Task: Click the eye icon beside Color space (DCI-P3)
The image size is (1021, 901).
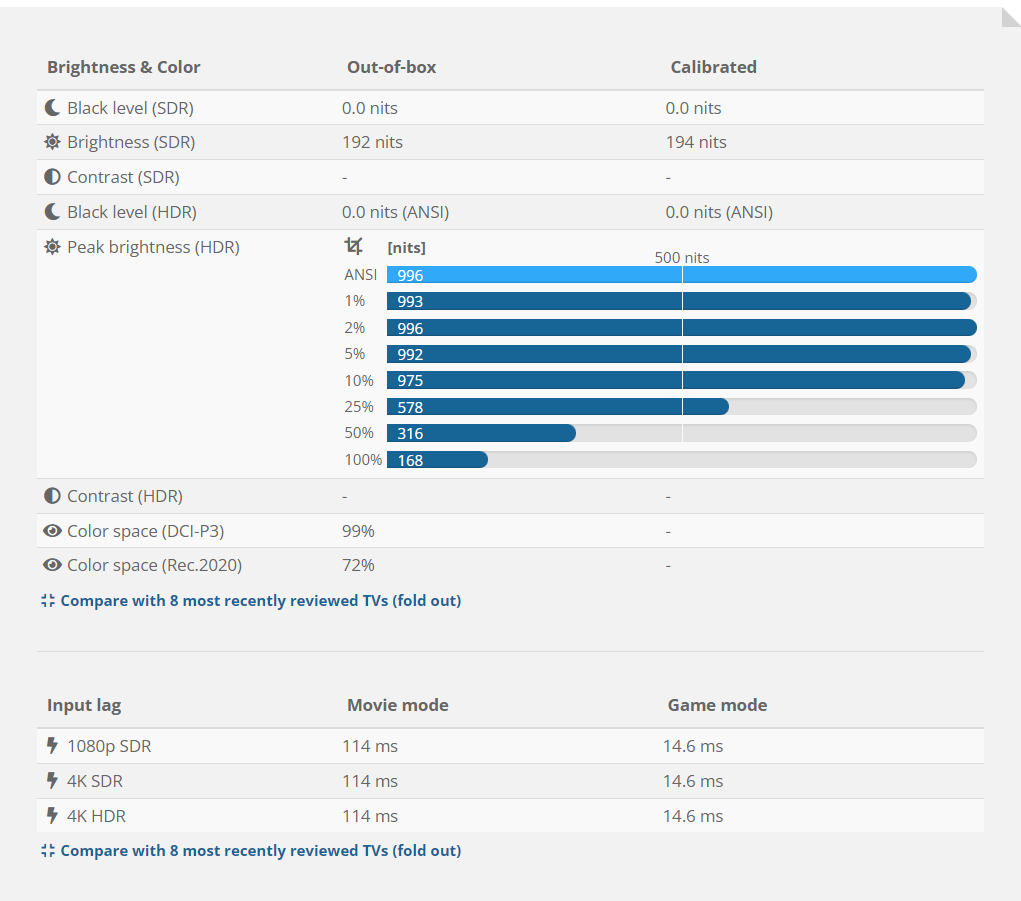Action: tap(52, 531)
